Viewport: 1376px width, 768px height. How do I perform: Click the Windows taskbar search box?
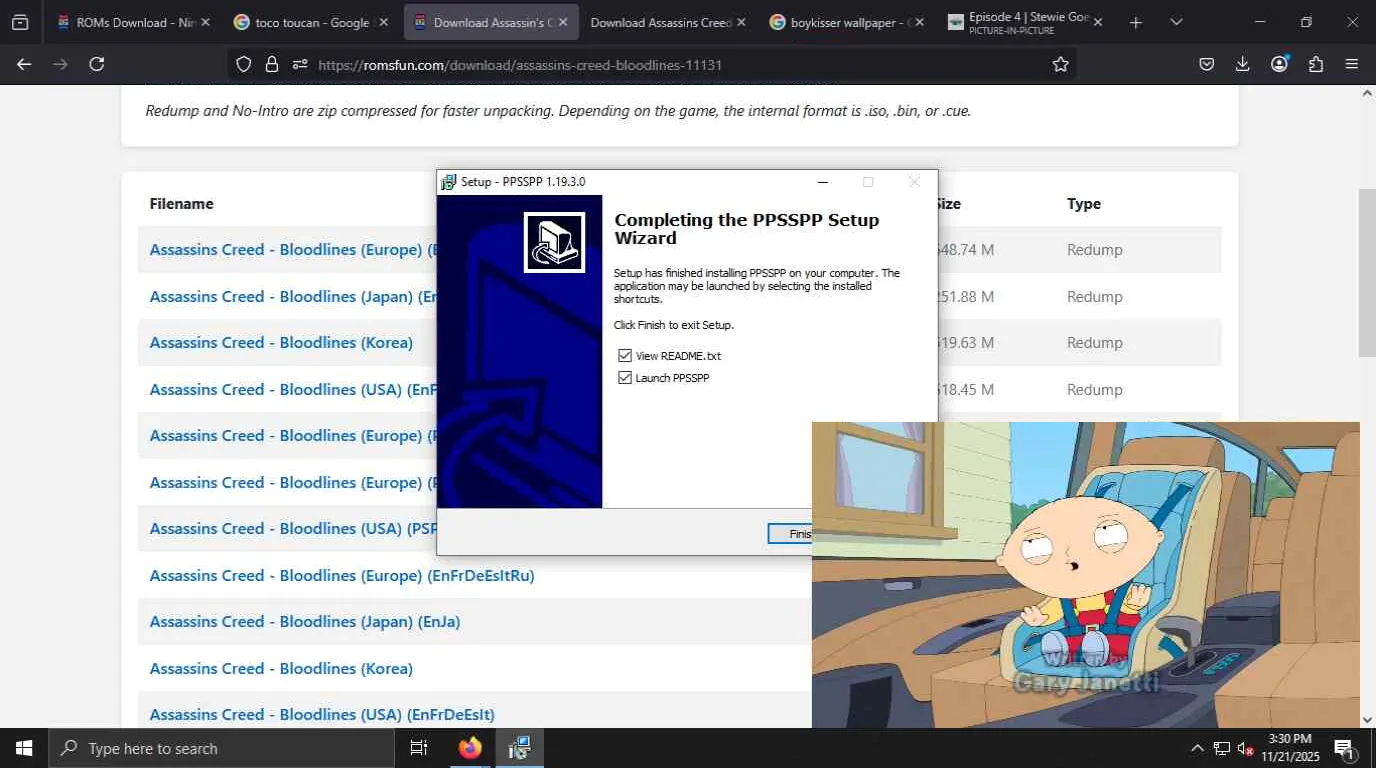click(221, 748)
